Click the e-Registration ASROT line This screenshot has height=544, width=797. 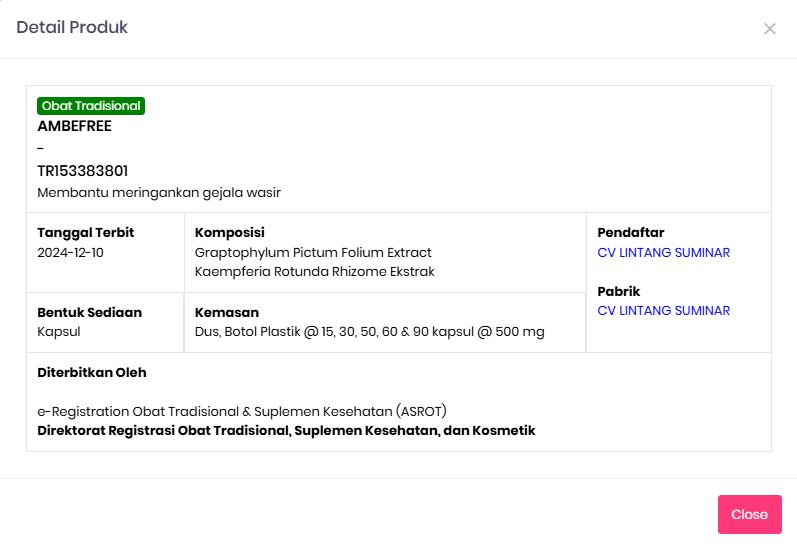point(241,411)
